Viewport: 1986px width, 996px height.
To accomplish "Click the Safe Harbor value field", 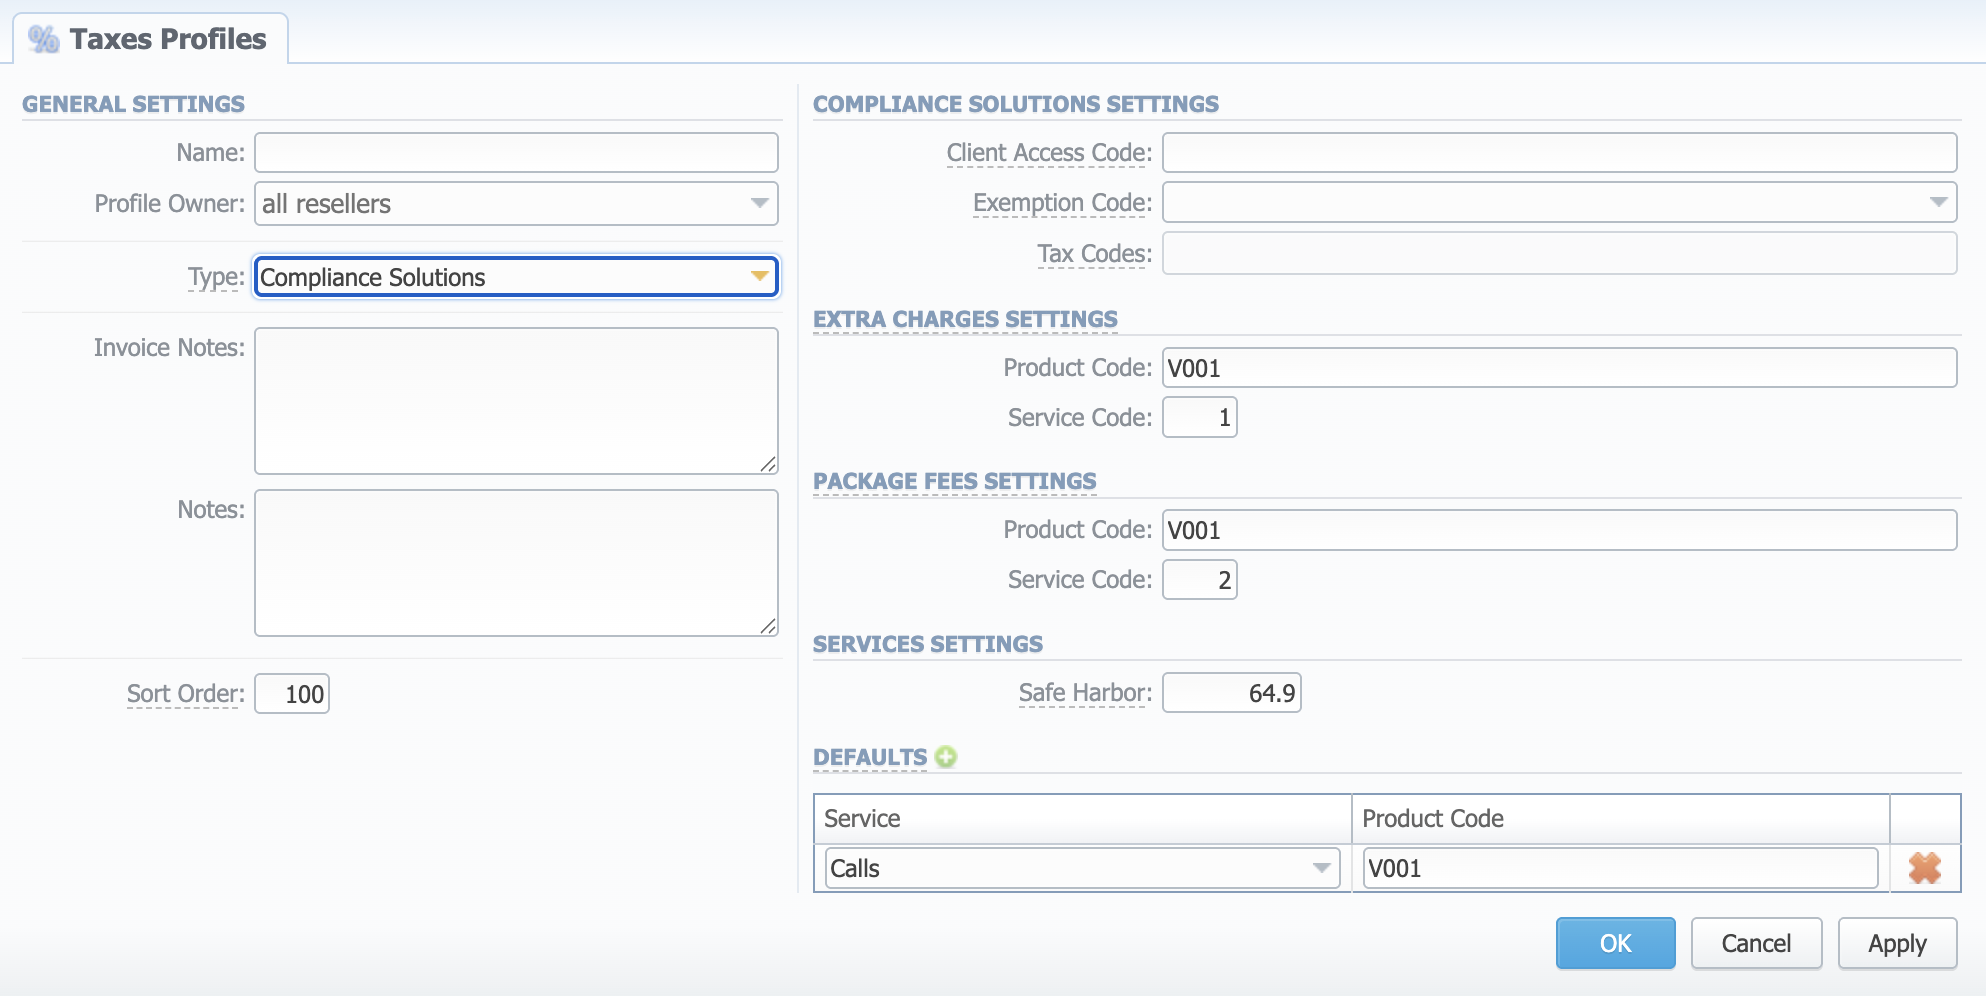I will tap(1231, 693).
